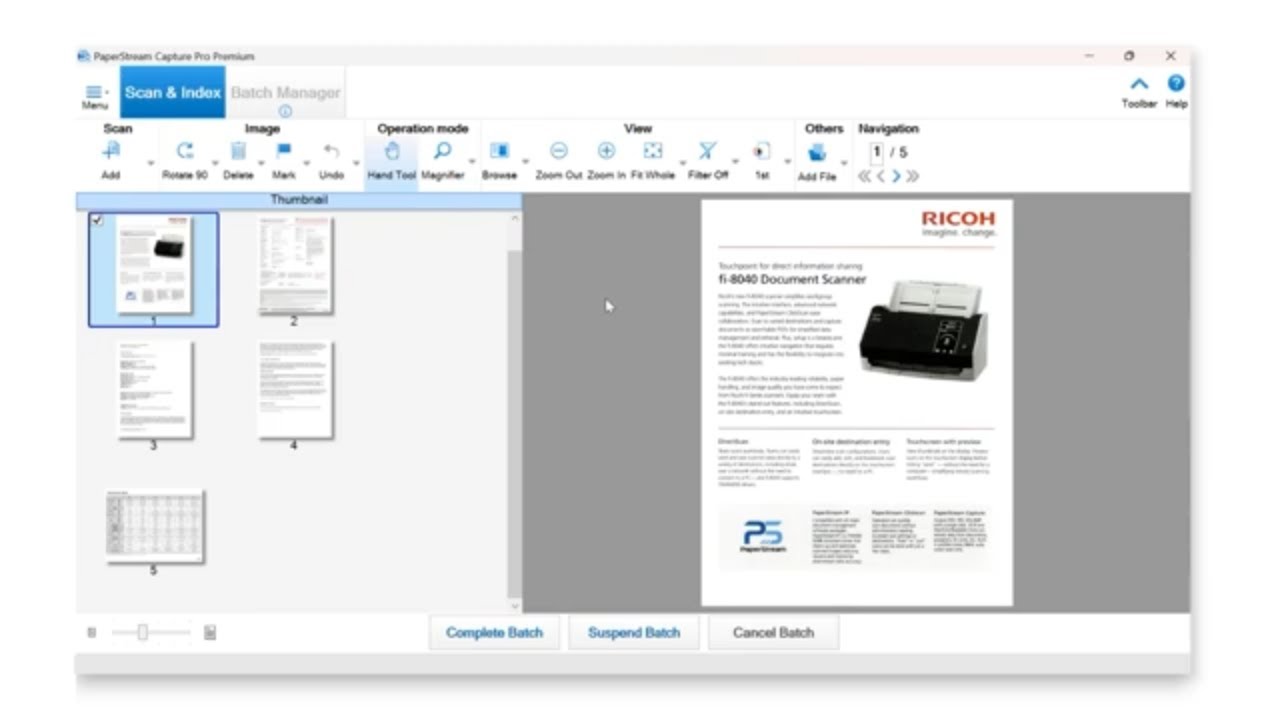The image size is (1280, 720).
Task: Toggle the checkbox on thumbnail 1
Action: pos(97,220)
